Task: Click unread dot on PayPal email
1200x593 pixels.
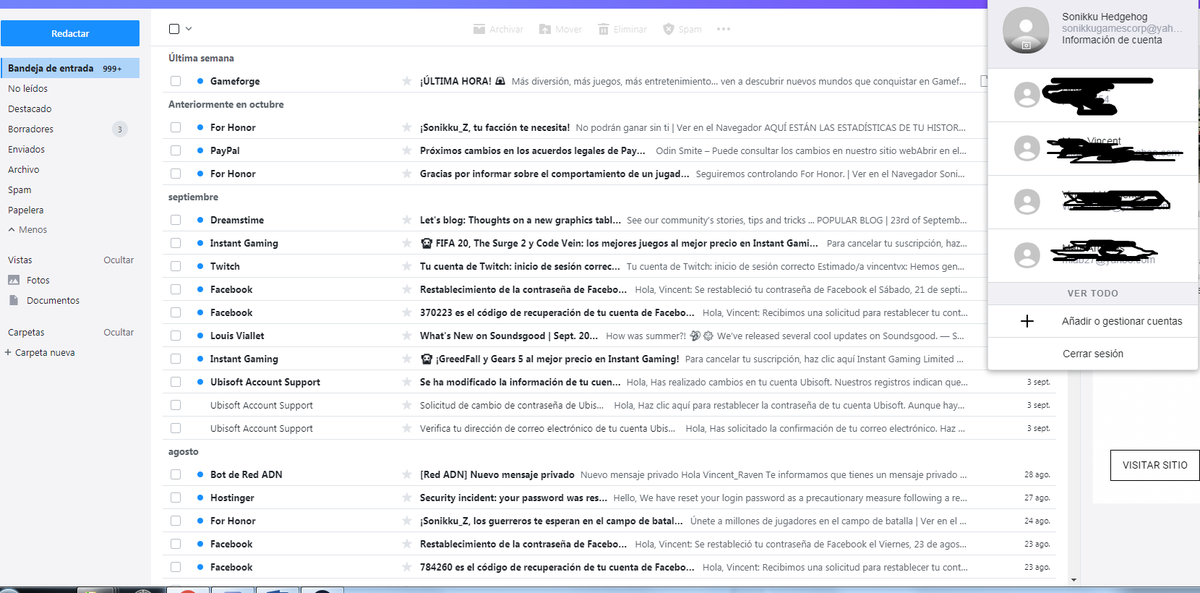Action: tap(200, 151)
